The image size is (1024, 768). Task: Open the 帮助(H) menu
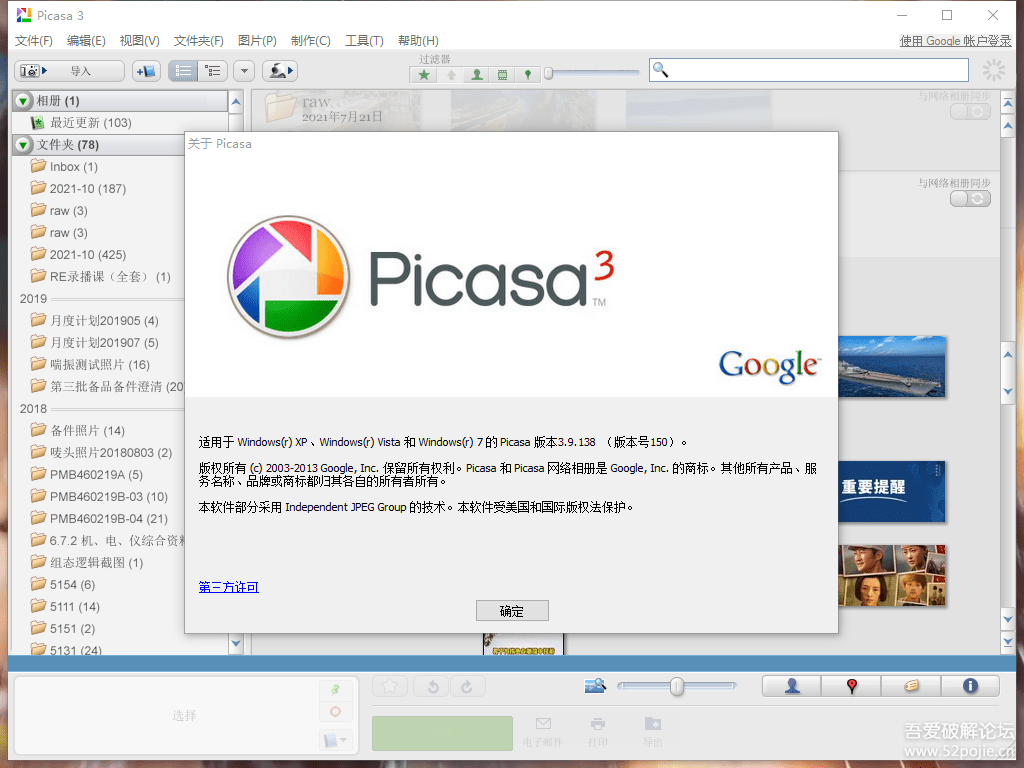(419, 40)
